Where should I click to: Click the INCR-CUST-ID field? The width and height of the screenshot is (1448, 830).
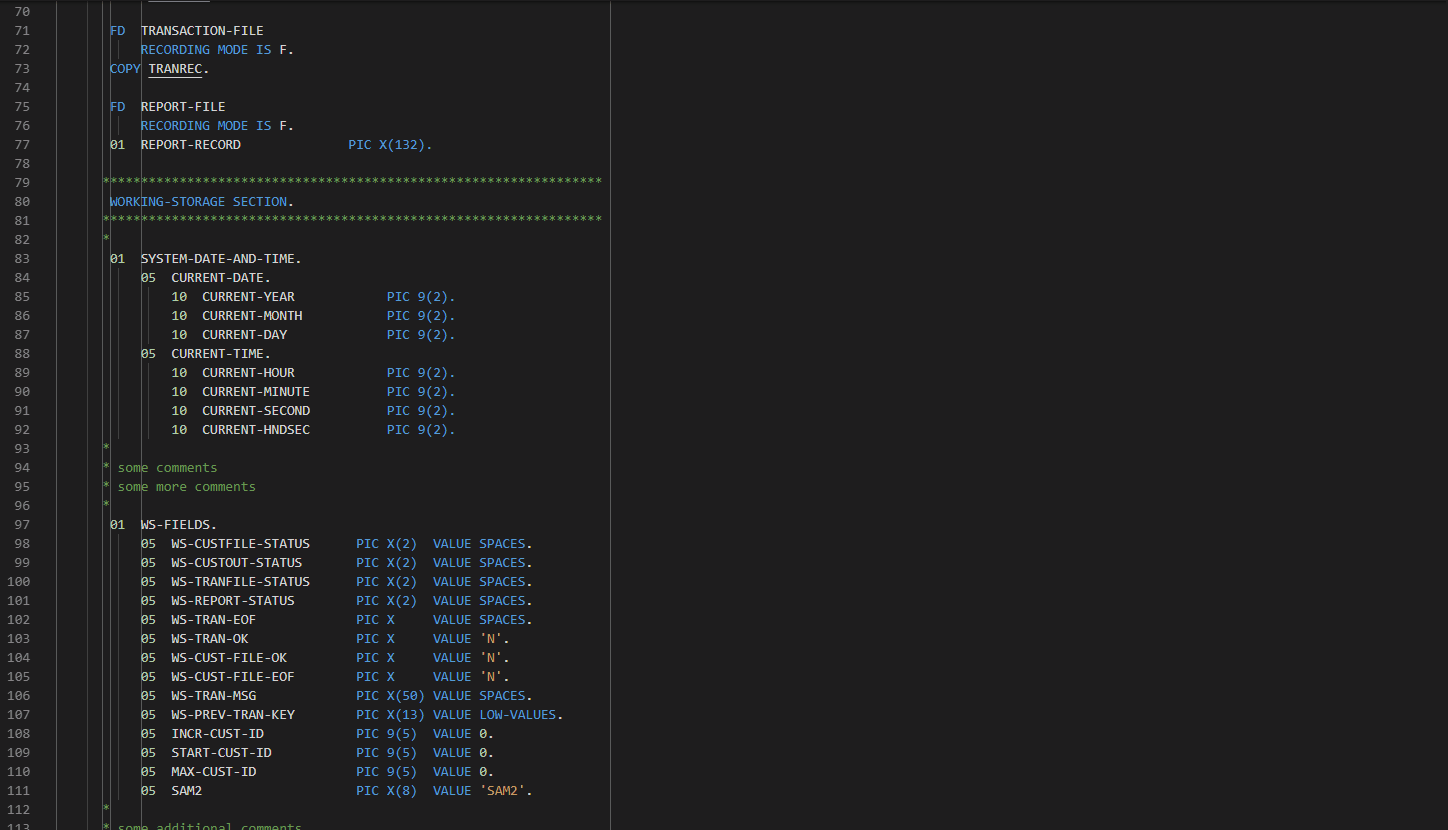pyautogui.click(x=217, y=734)
